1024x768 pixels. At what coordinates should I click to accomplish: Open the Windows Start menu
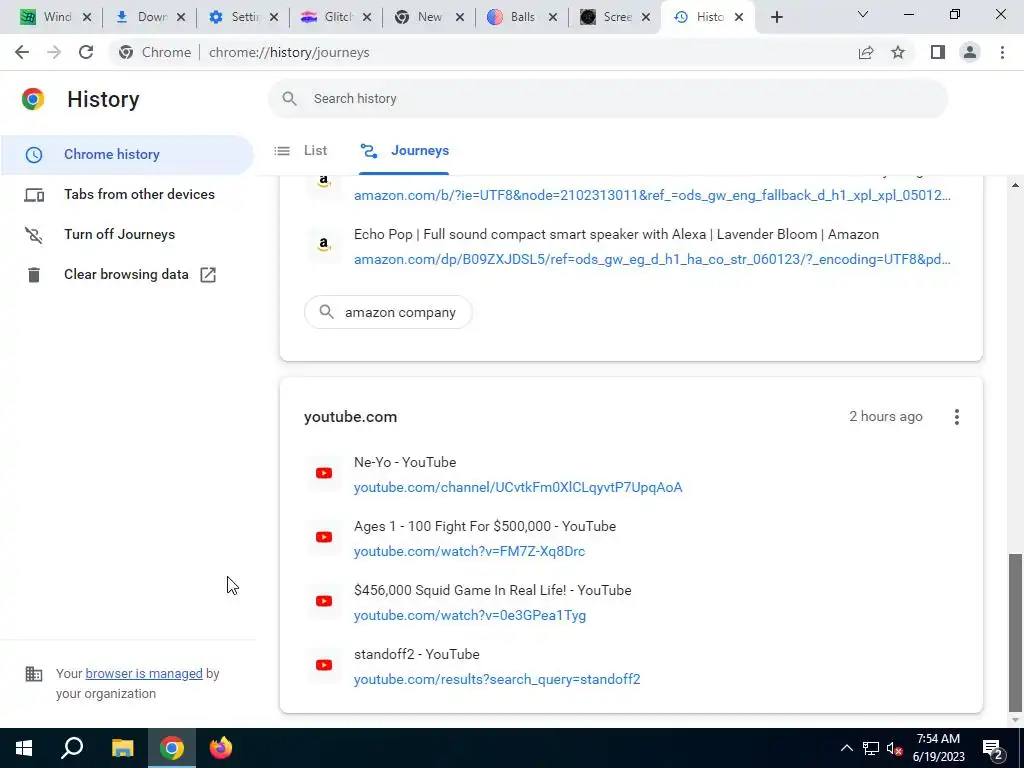[24, 748]
